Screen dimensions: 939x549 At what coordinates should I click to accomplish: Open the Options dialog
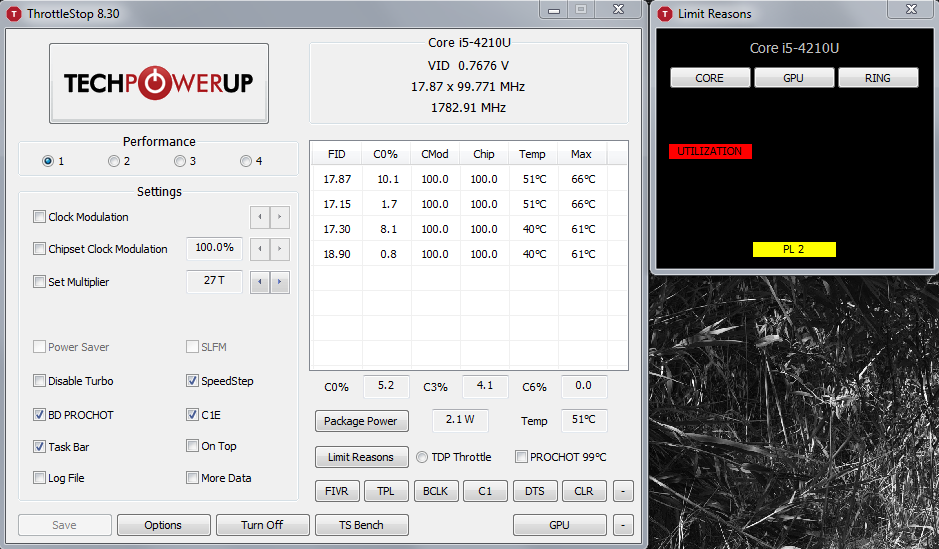163,525
